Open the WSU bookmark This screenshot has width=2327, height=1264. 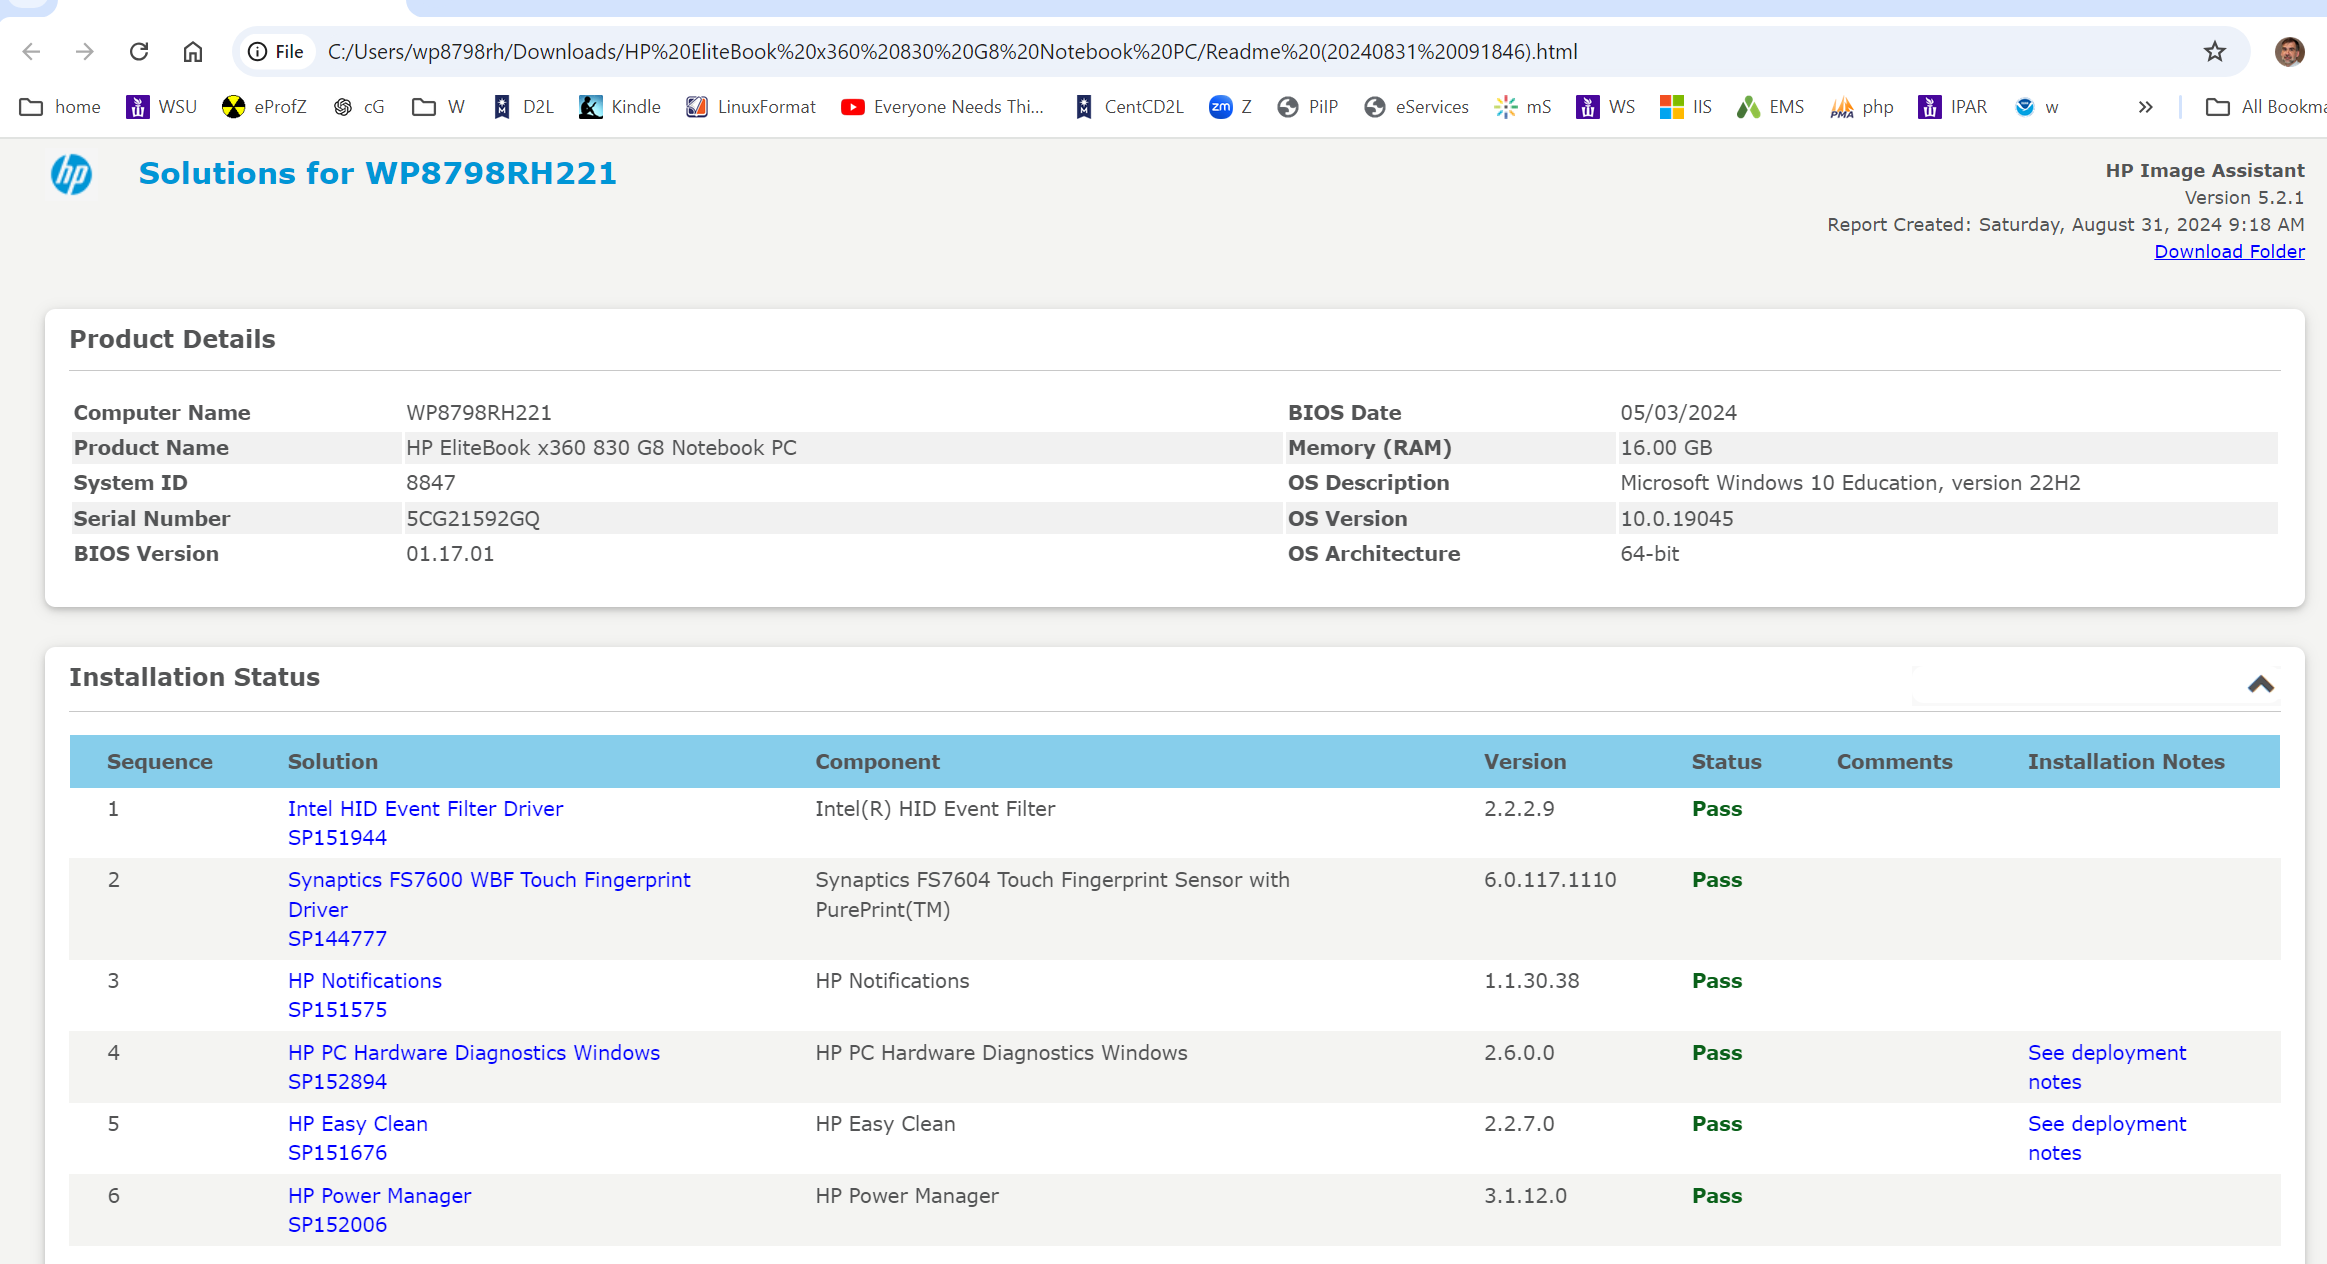click(161, 107)
